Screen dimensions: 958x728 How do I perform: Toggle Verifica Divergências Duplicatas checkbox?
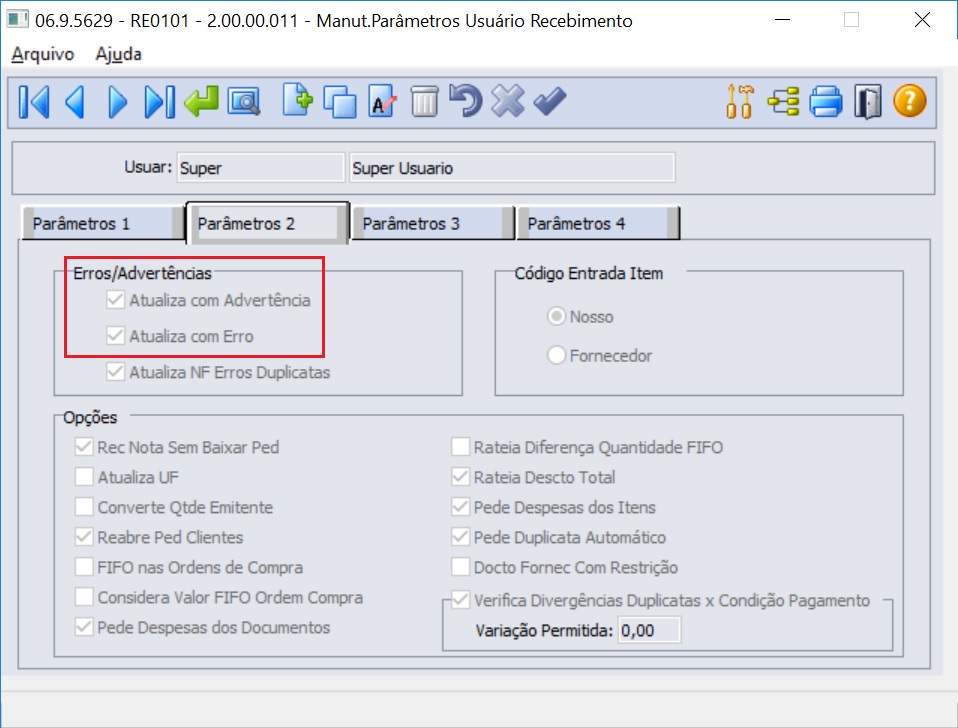click(x=460, y=600)
